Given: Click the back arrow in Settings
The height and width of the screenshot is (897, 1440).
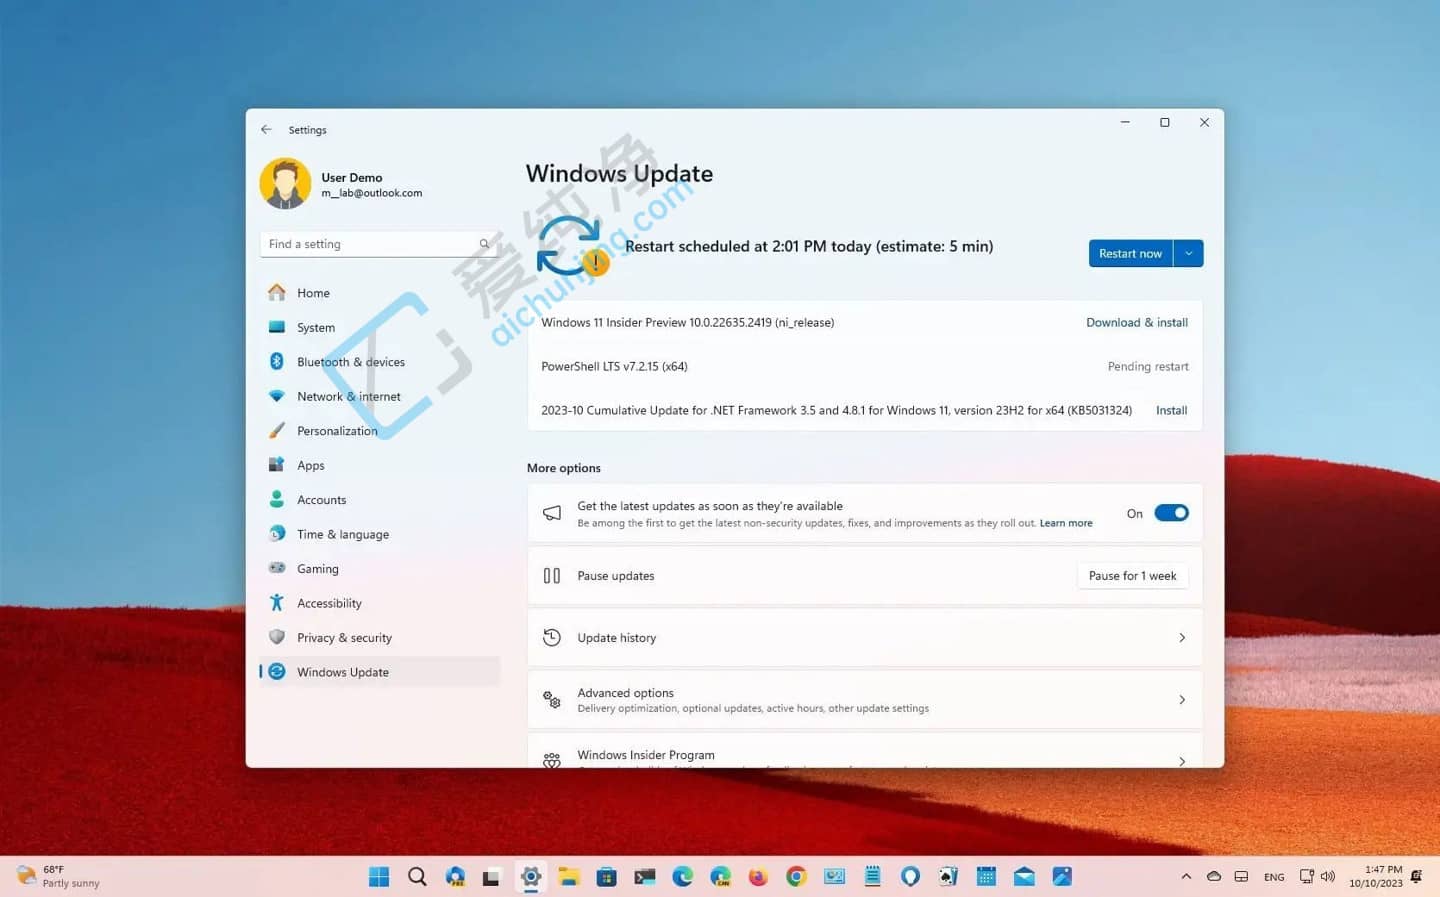Looking at the screenshot, I should point(266,129).
